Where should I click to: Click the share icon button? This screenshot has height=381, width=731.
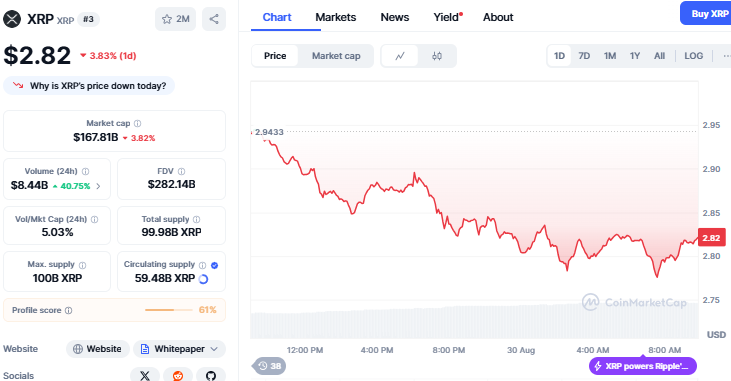pyautogui.click(x=214, y=19)
